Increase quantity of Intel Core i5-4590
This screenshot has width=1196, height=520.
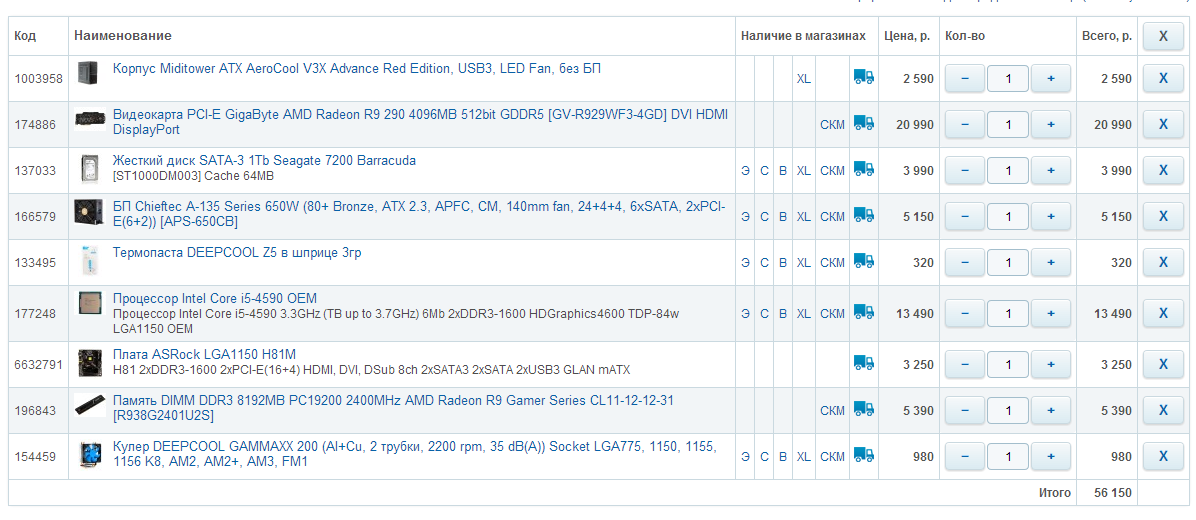1051,313
